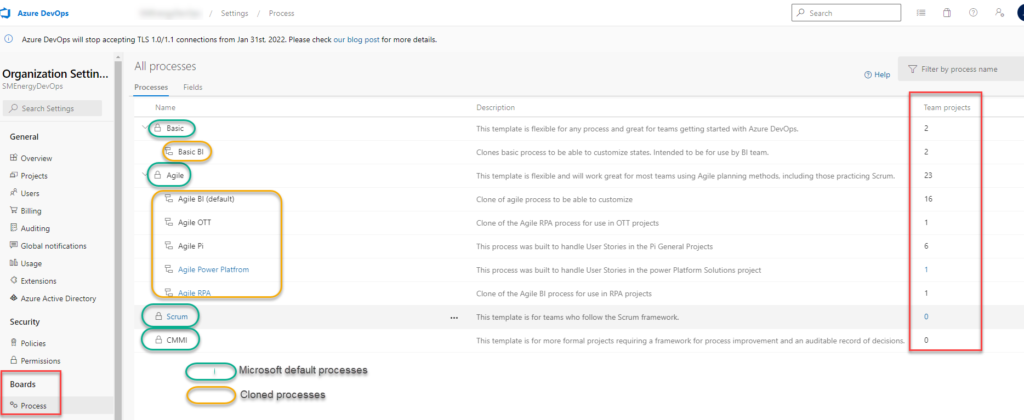Open Overview in General settings
This screenshot has width=1024, height=420.
tap(37, 158)
